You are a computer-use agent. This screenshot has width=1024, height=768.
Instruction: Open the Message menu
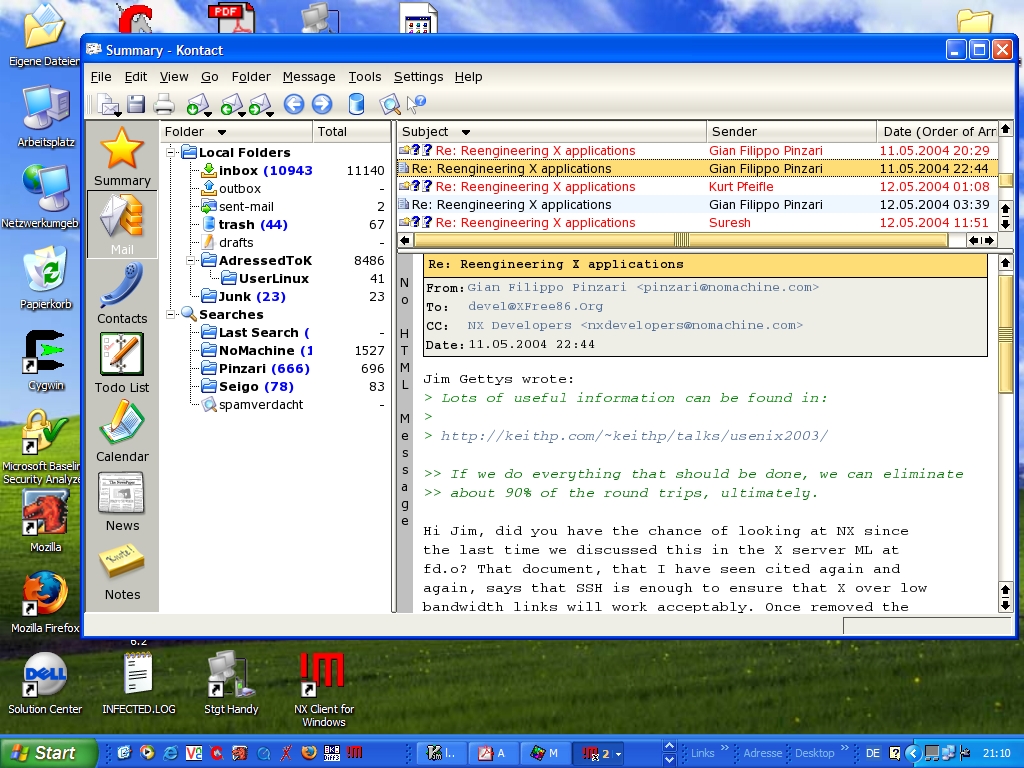(x=308, y=77)
